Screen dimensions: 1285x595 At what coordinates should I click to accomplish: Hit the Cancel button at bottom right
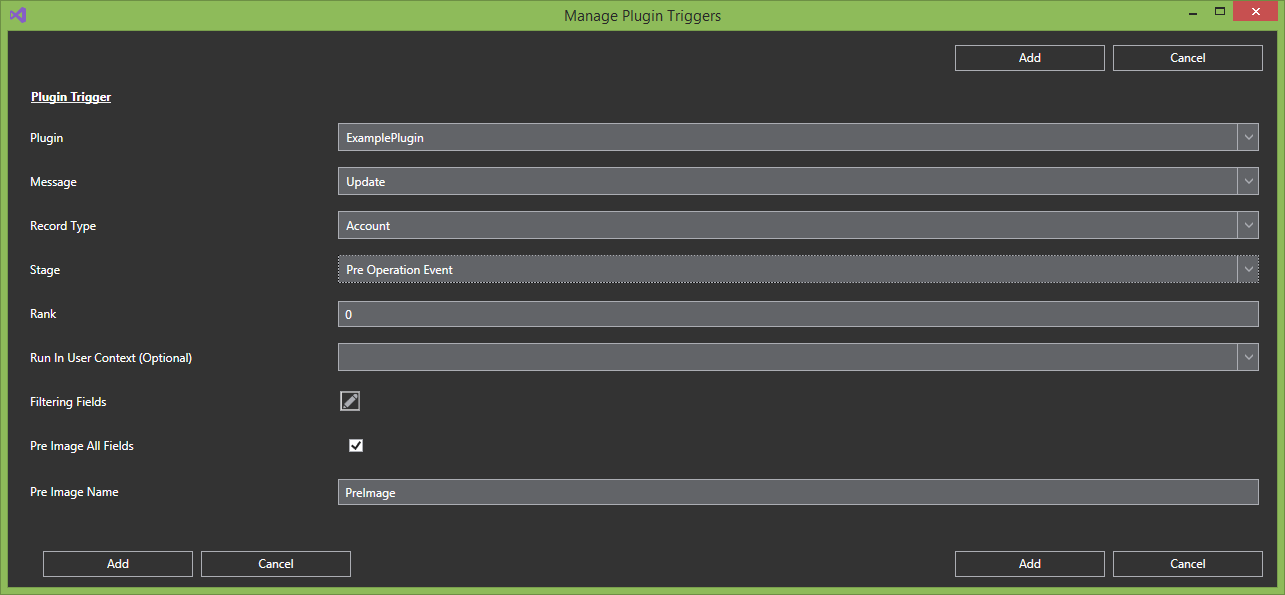(1188, 564)
